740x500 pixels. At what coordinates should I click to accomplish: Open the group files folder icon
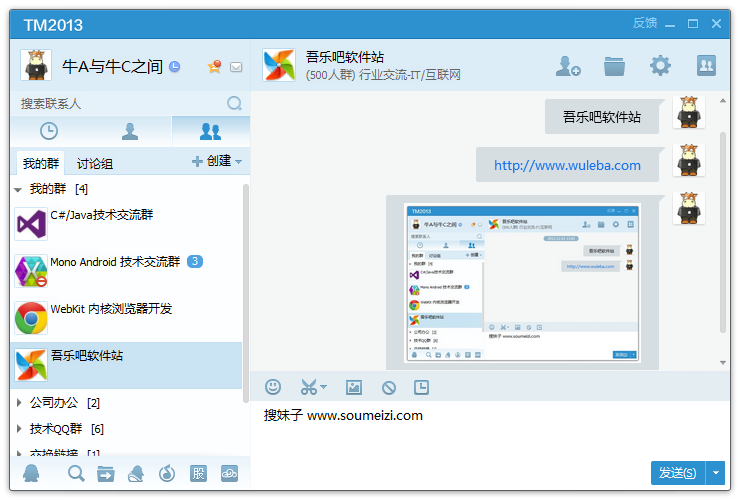coord(614,66)
